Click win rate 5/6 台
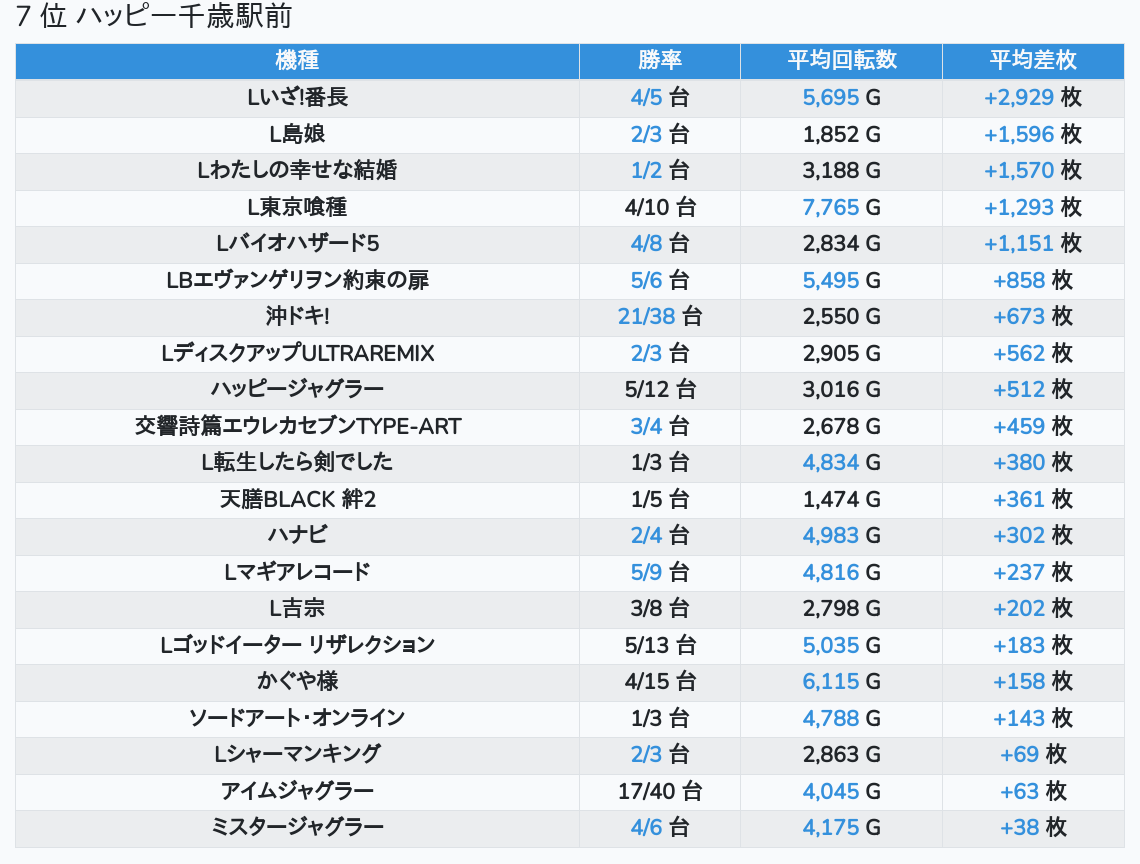1140x864 pixels. click(x=659, y=280)
